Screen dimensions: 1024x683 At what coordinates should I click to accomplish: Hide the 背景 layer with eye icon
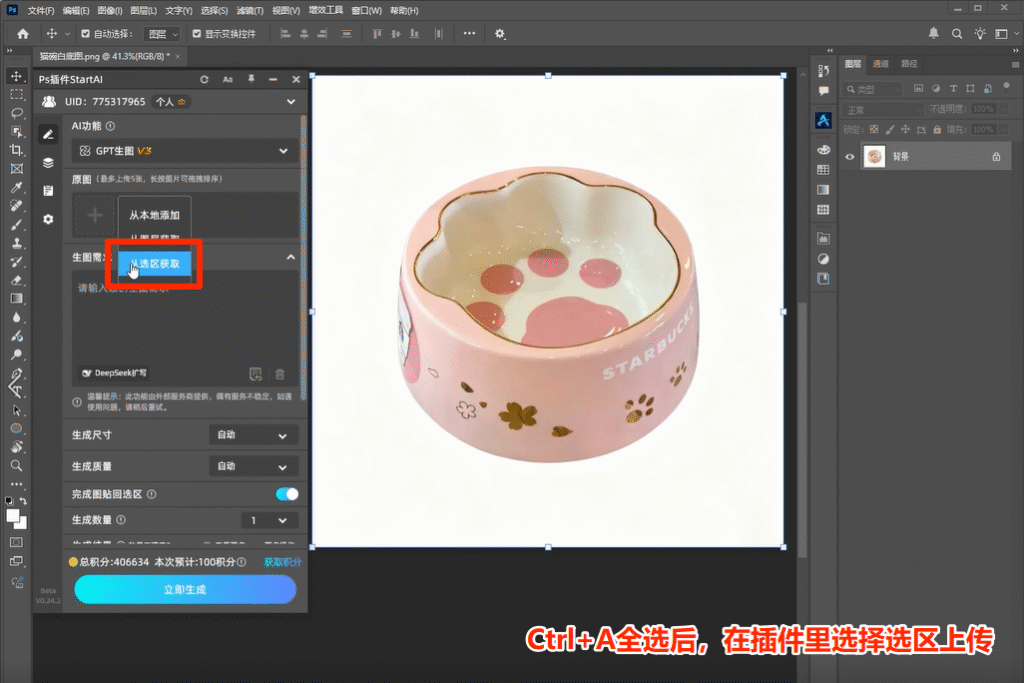coord(850,157)
